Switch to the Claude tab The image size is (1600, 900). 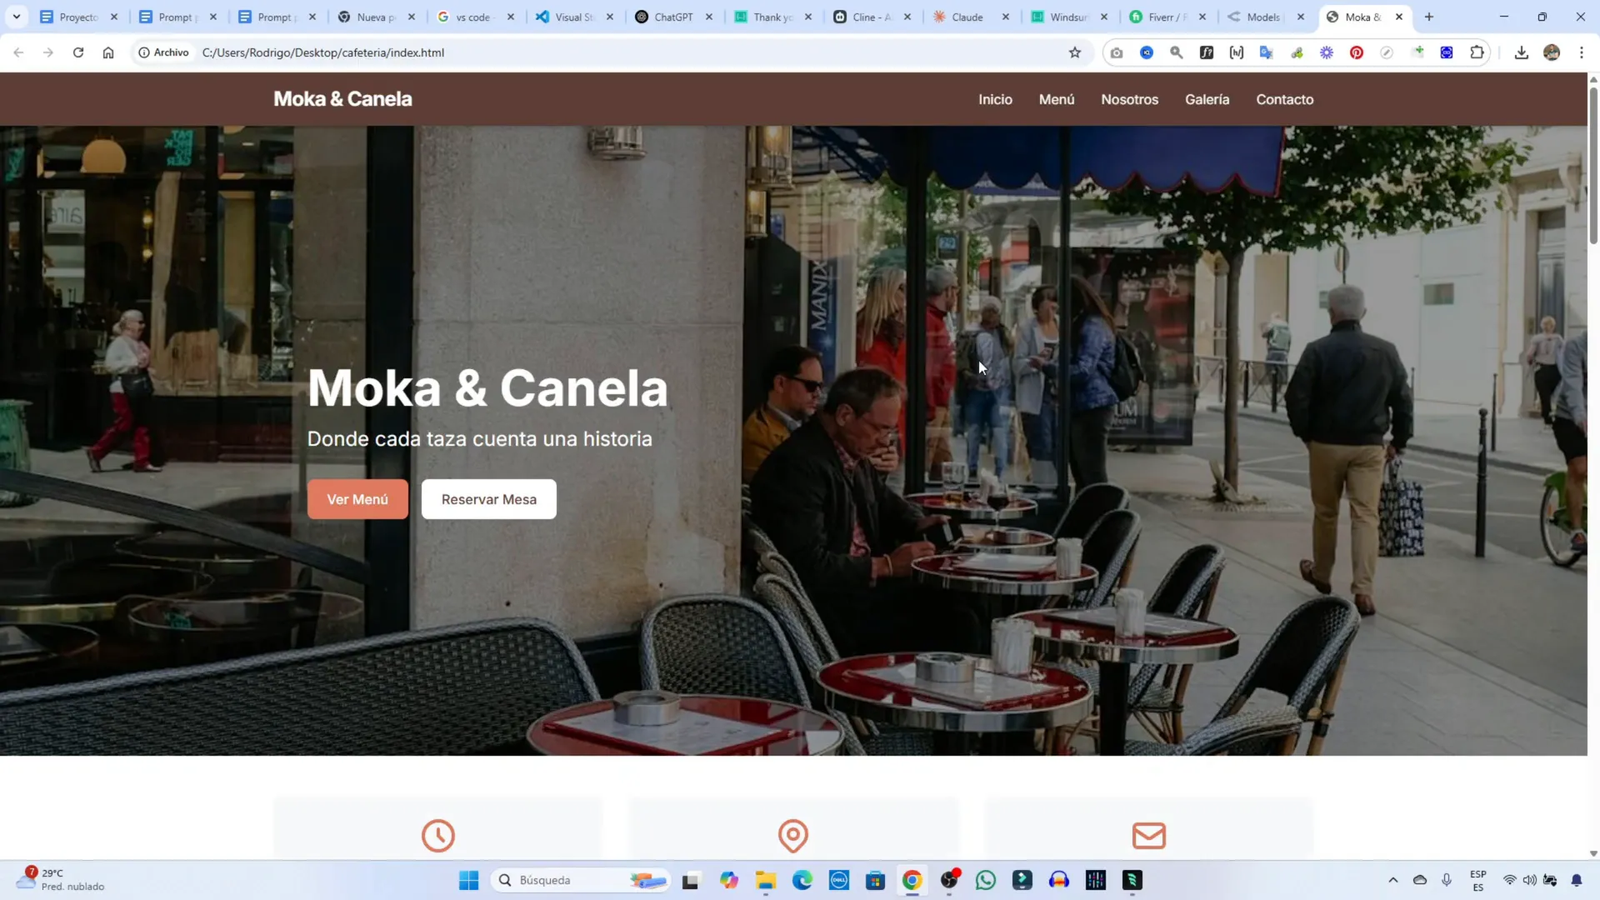[966, 17]
